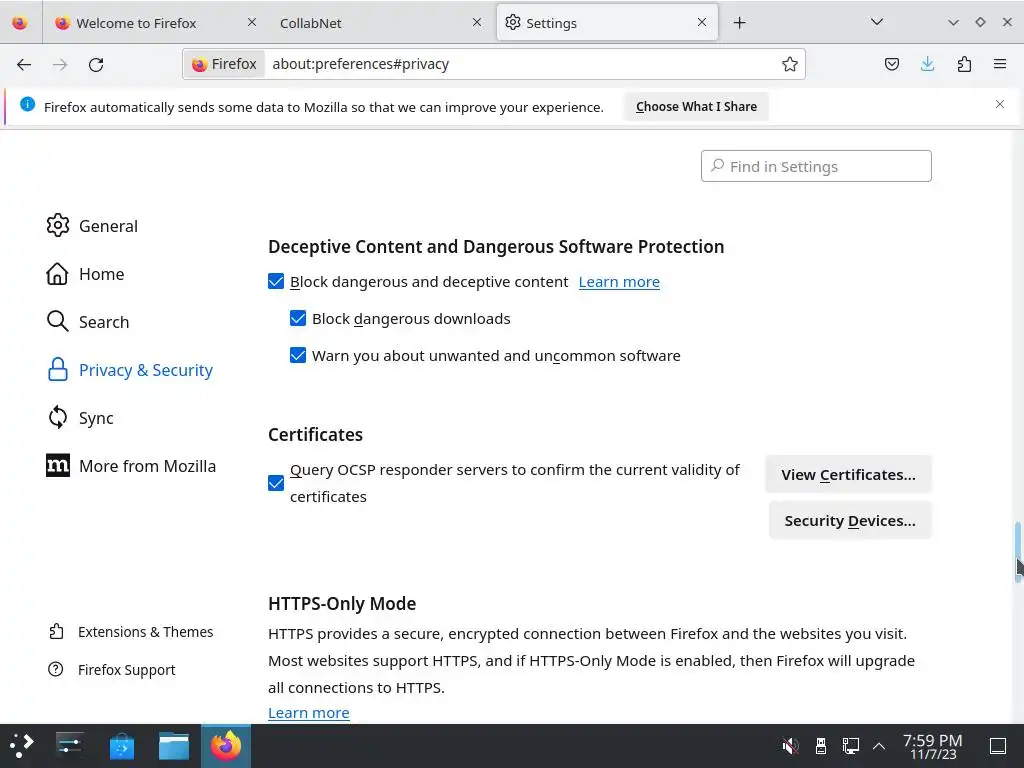1024x768 pixels.
Task: Open the Save to Pocket icon
Action: coord(892,64)
